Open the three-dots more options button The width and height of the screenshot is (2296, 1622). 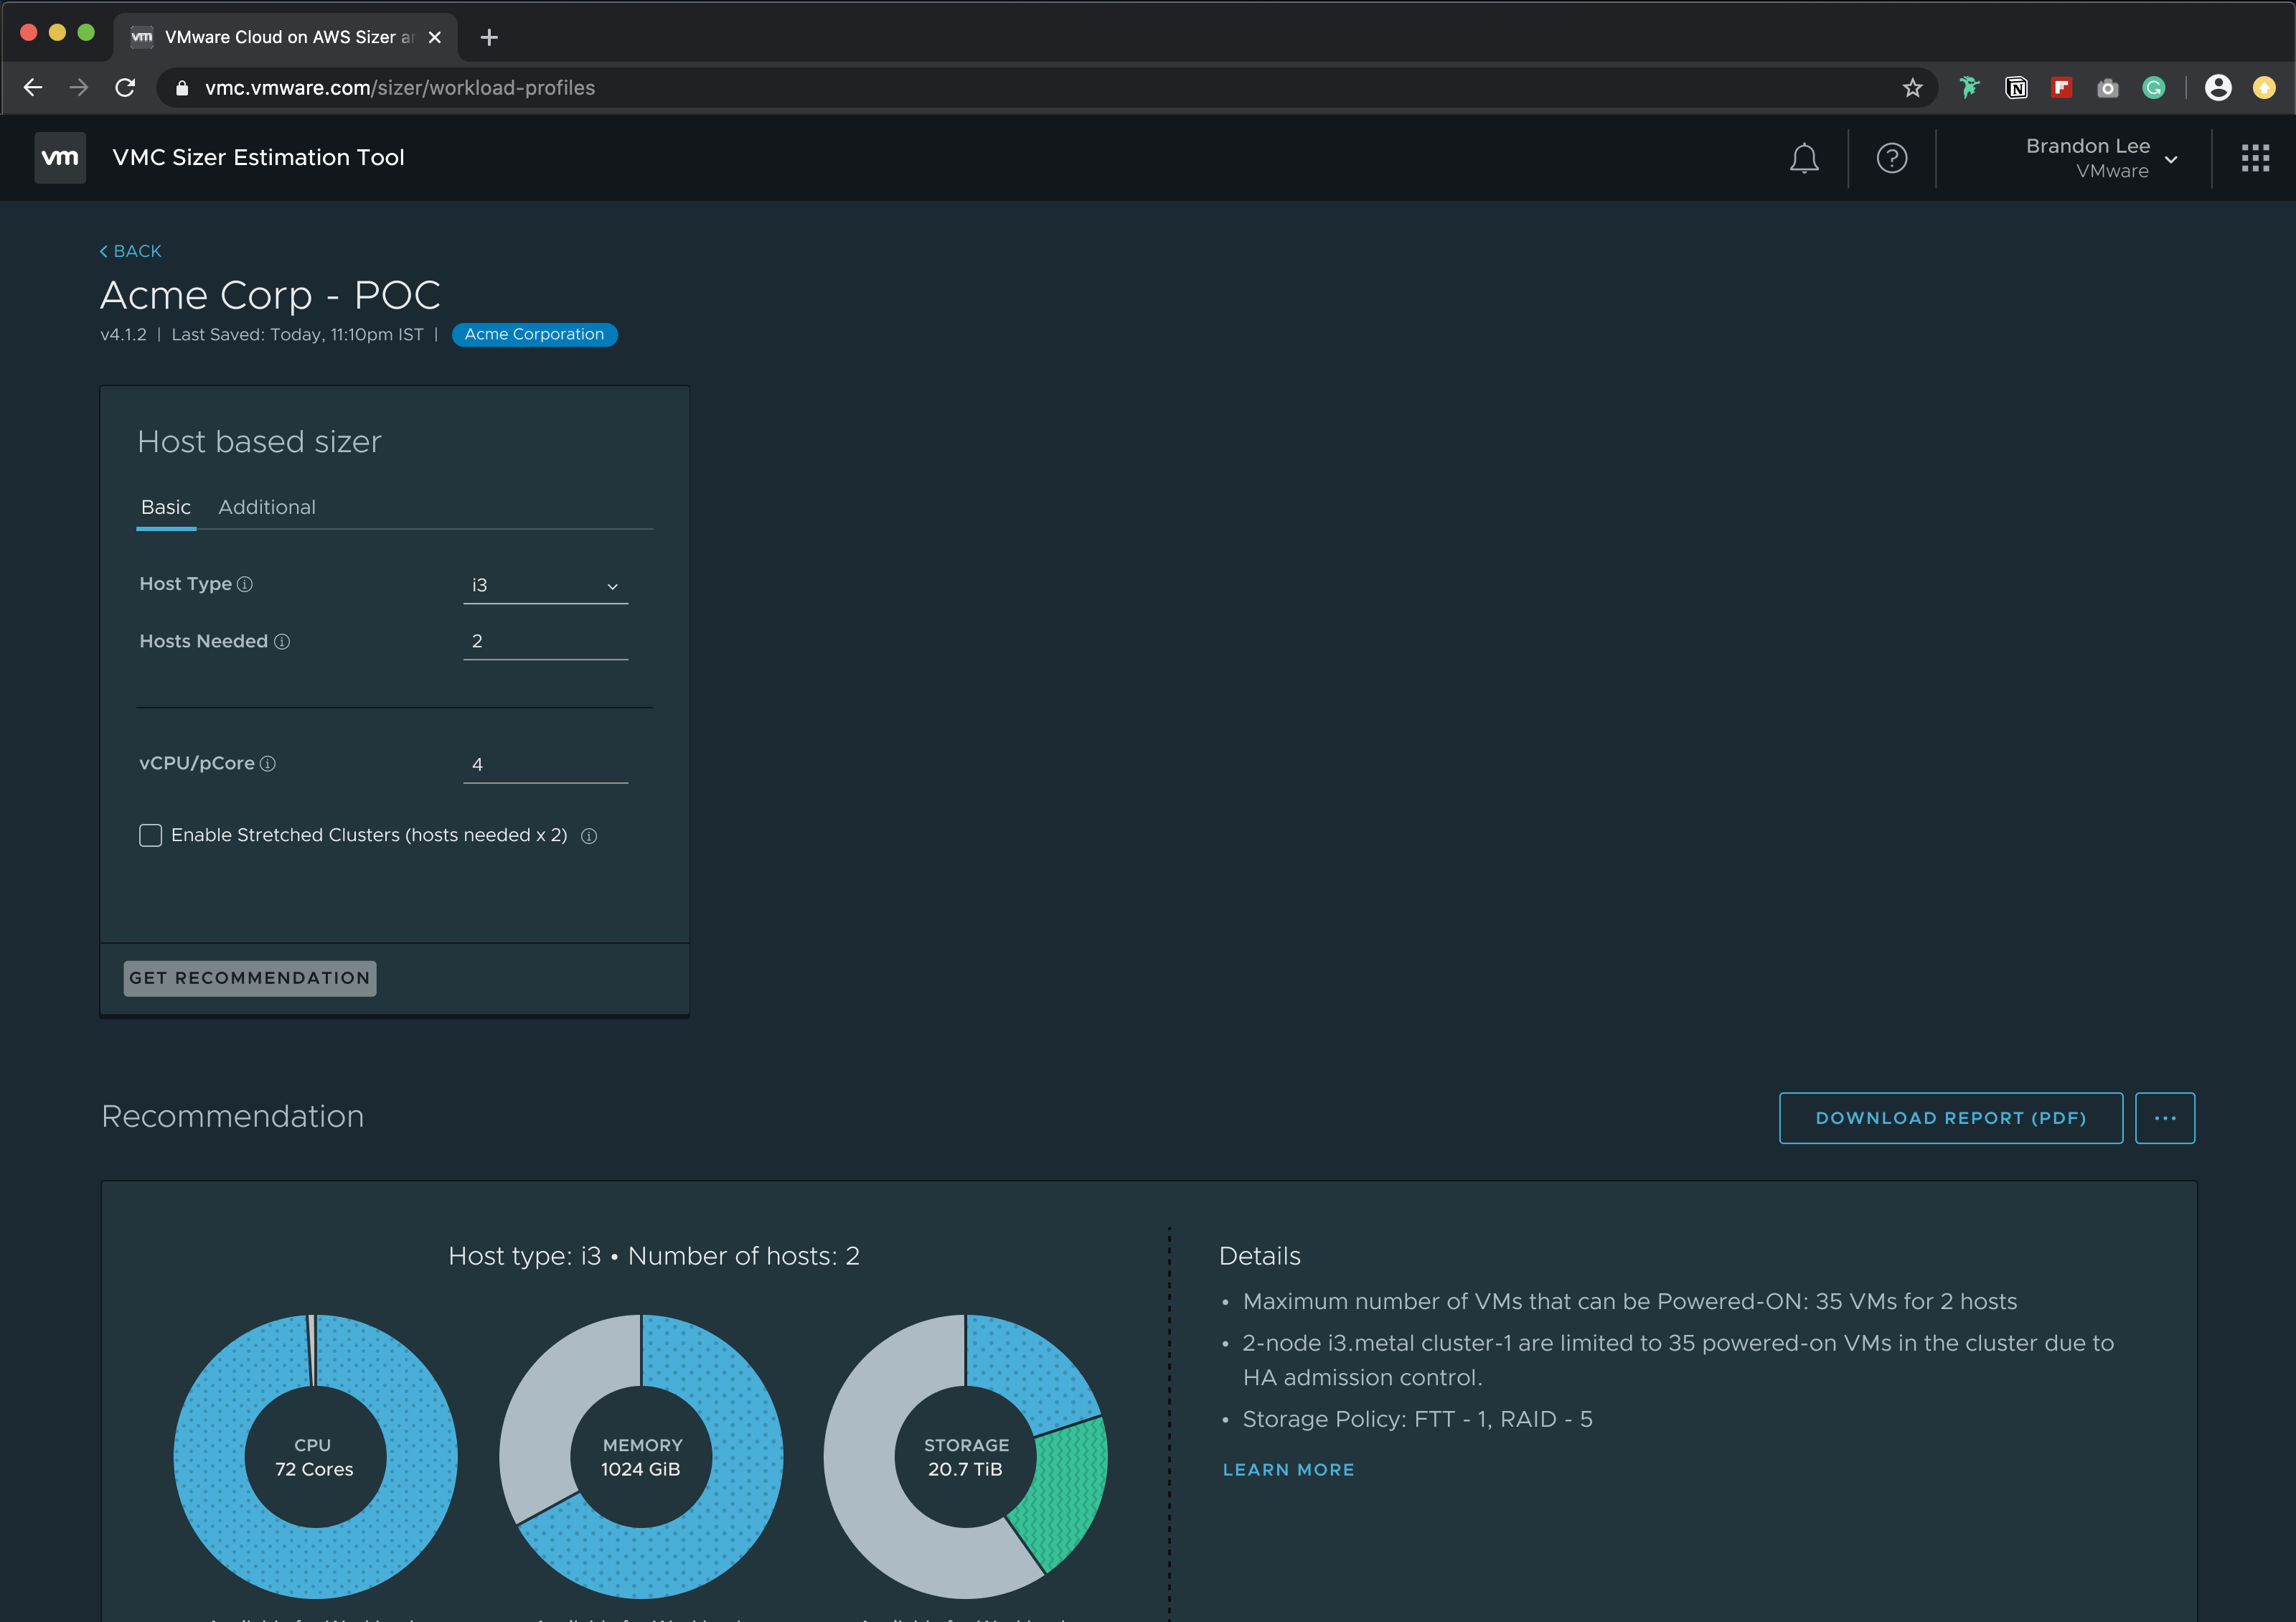(x=2164, y=1118)
